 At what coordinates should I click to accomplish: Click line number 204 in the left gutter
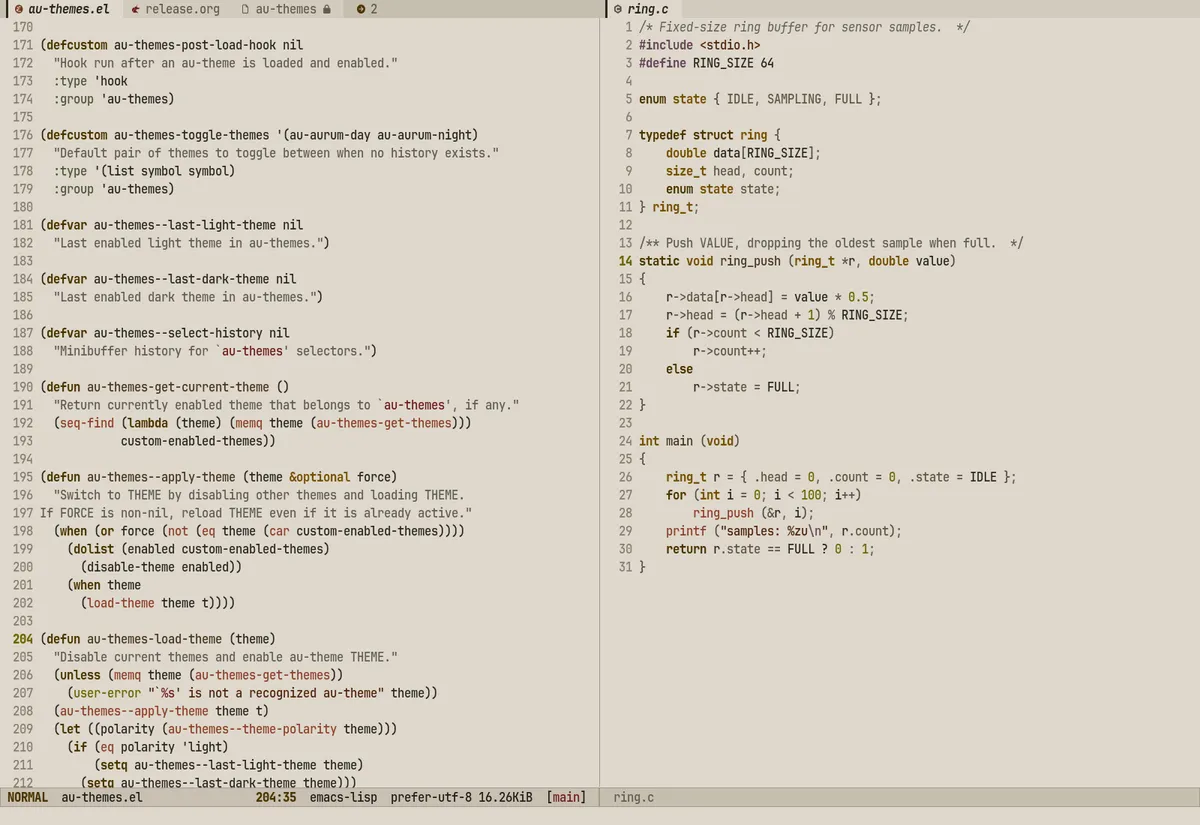click(x=23, y=639)
